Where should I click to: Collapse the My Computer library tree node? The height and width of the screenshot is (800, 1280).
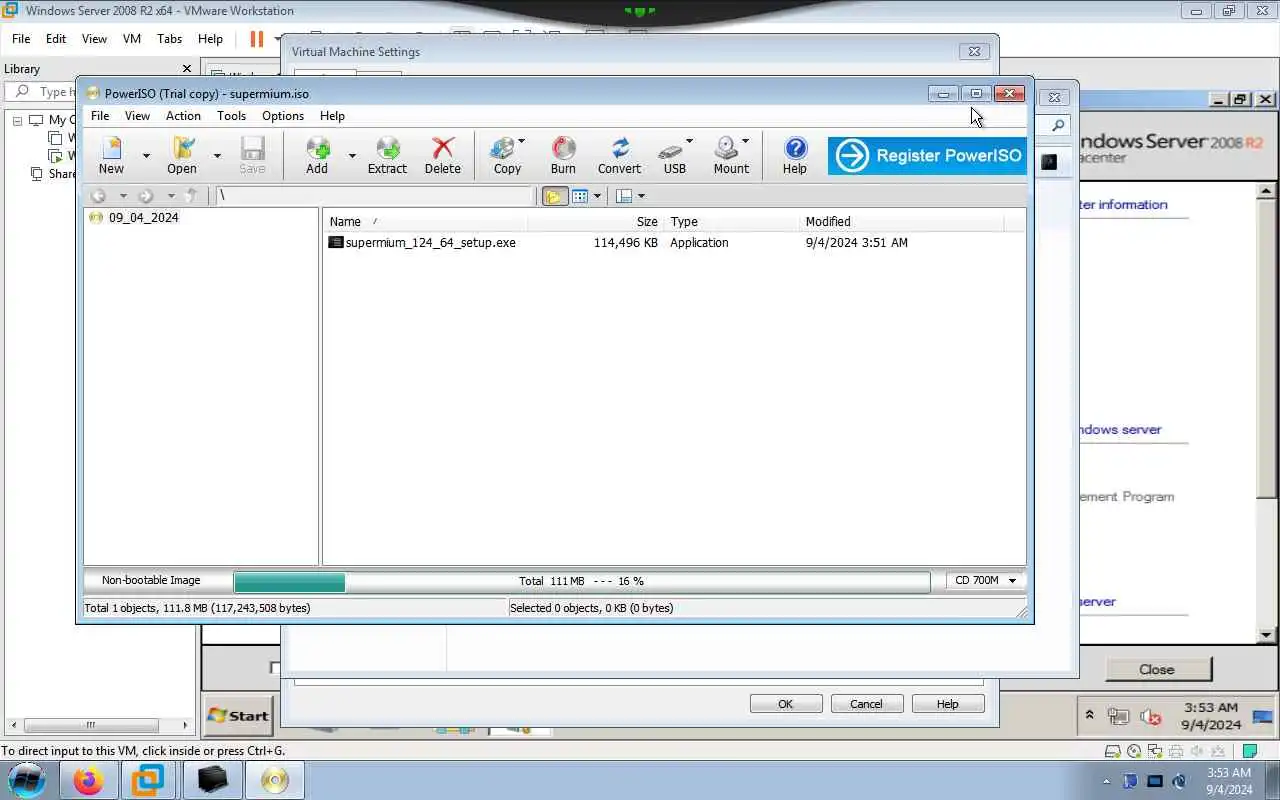click(17, 120)
